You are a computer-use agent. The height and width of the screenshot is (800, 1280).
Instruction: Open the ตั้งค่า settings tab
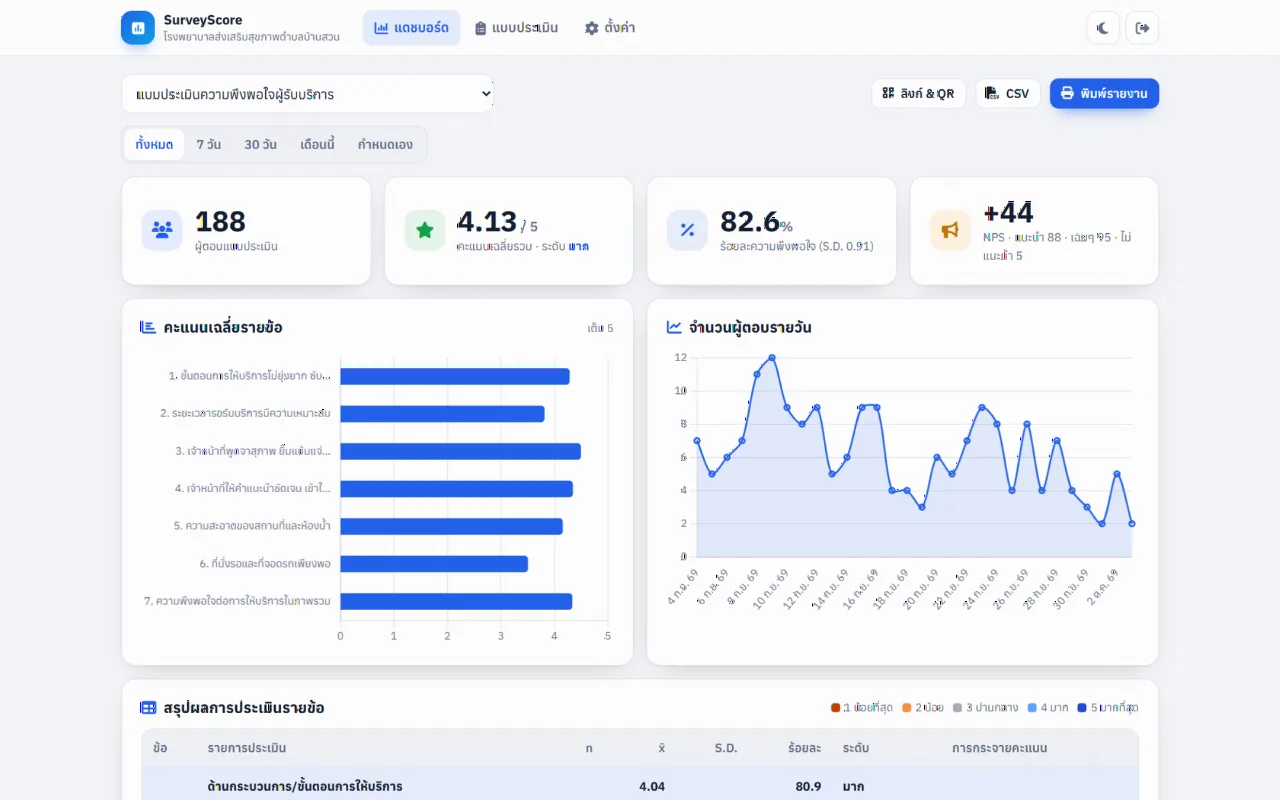click(610, 28)
